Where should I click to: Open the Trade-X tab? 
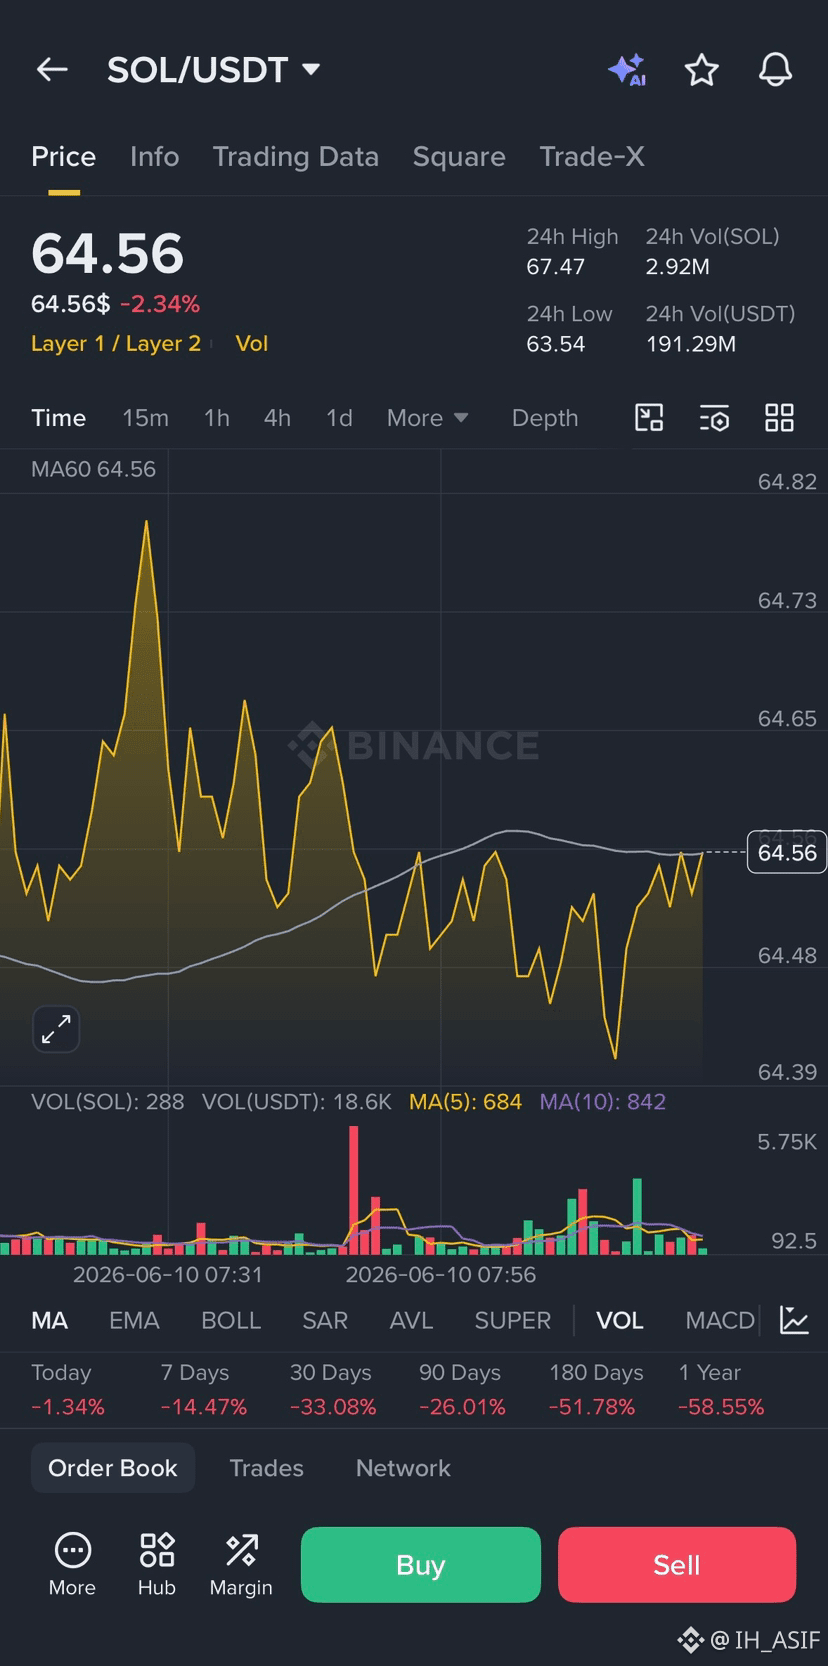click(x=592, y=156)
